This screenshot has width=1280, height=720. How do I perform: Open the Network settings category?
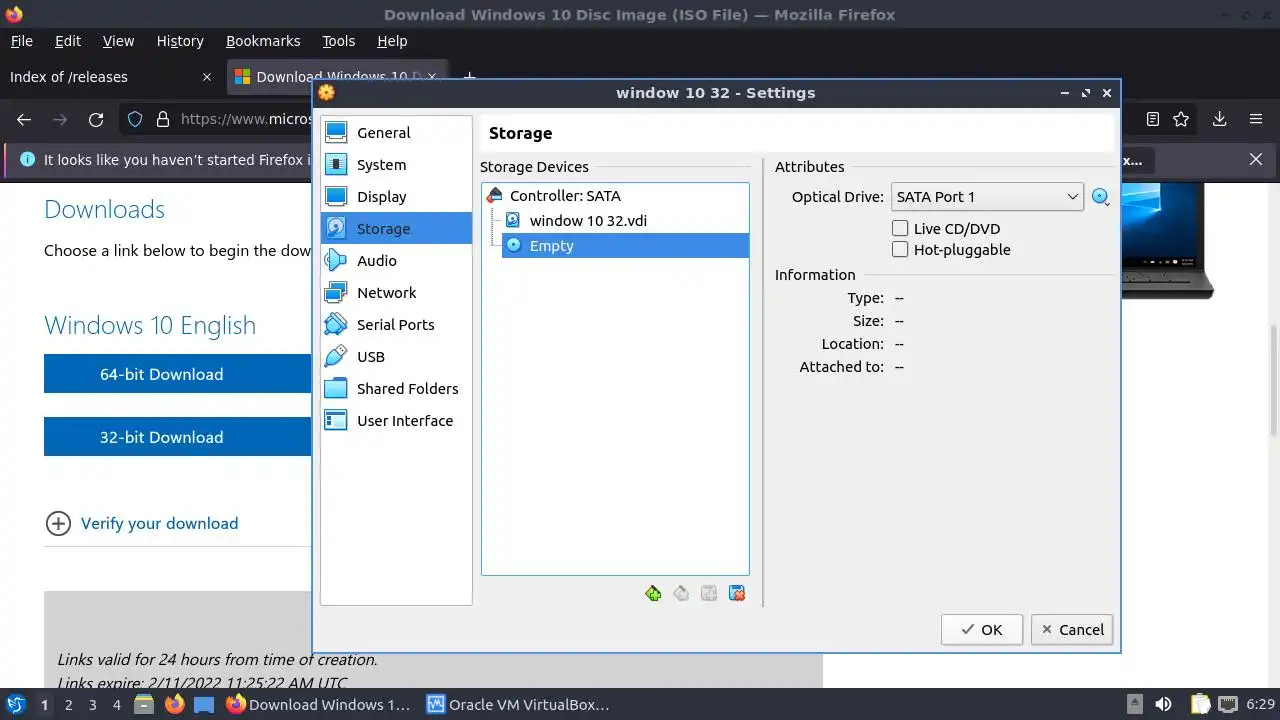coord(396,293)
